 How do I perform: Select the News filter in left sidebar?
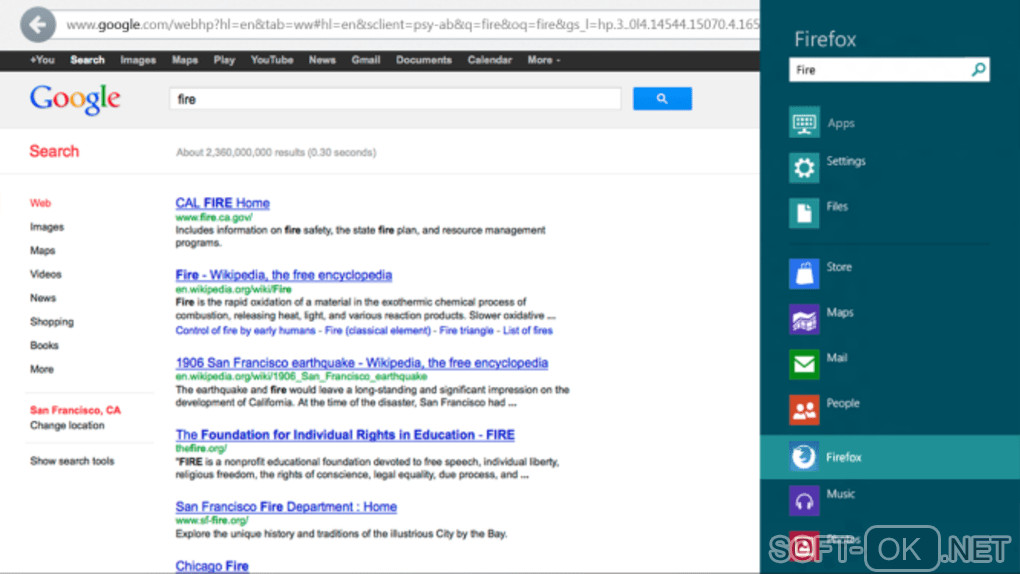(x=43, y=298)
